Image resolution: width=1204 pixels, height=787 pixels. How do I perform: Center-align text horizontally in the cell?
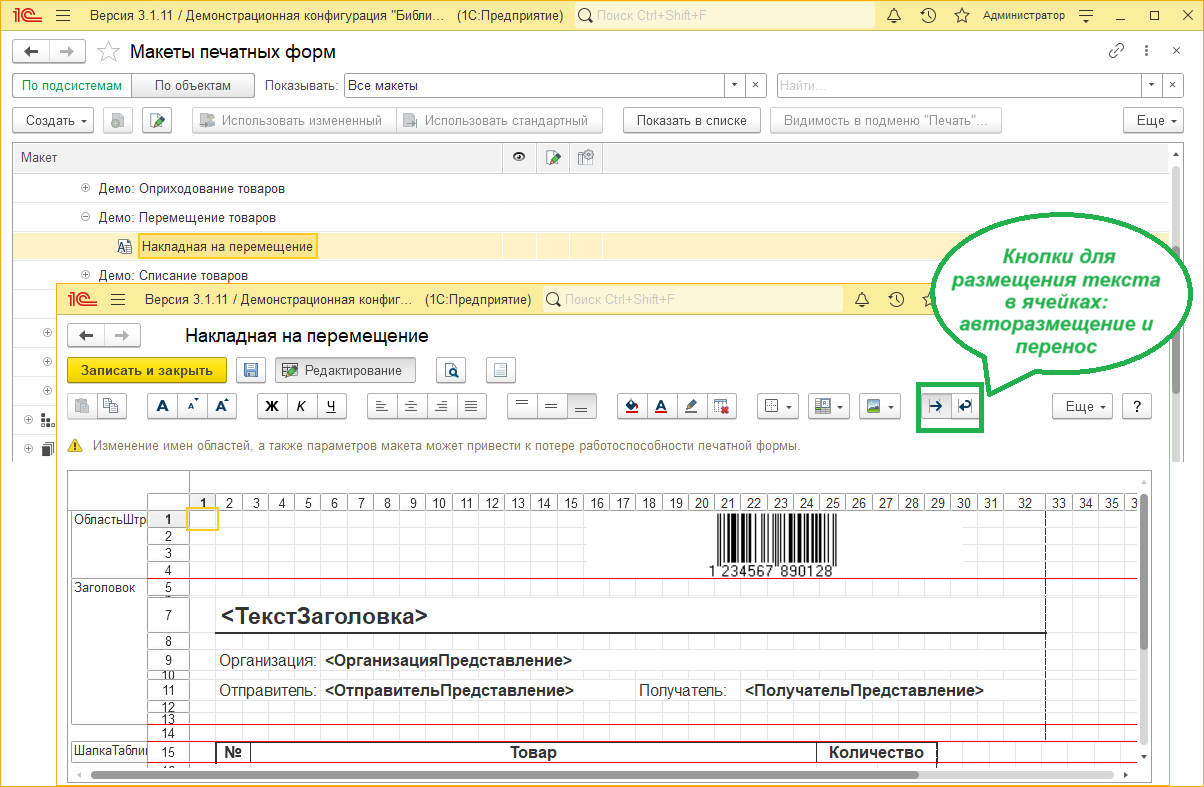click(411, 406)
